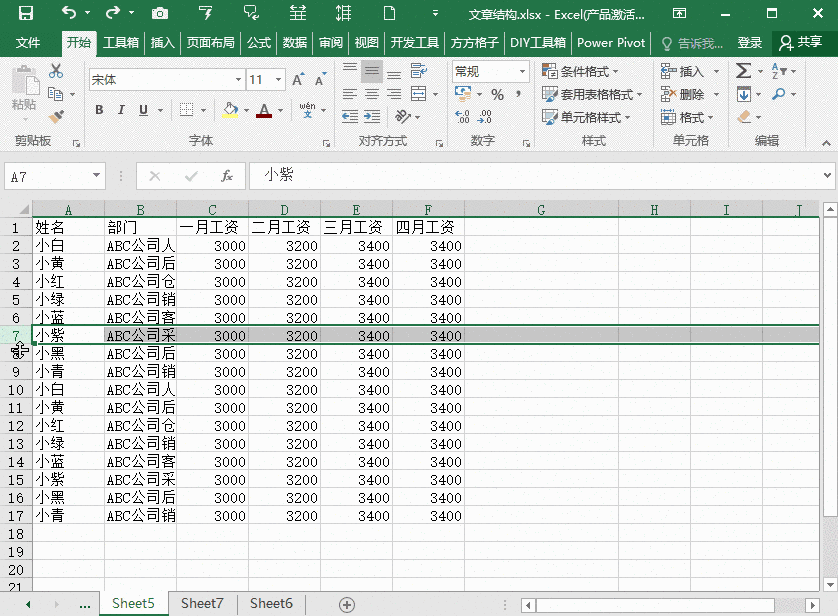Image resolution: width=838 pixels, height=616 pixels.
Task: Switch to the Sheet7 worksheet tab
Action: pyautogui.click(x=202, y=603)
